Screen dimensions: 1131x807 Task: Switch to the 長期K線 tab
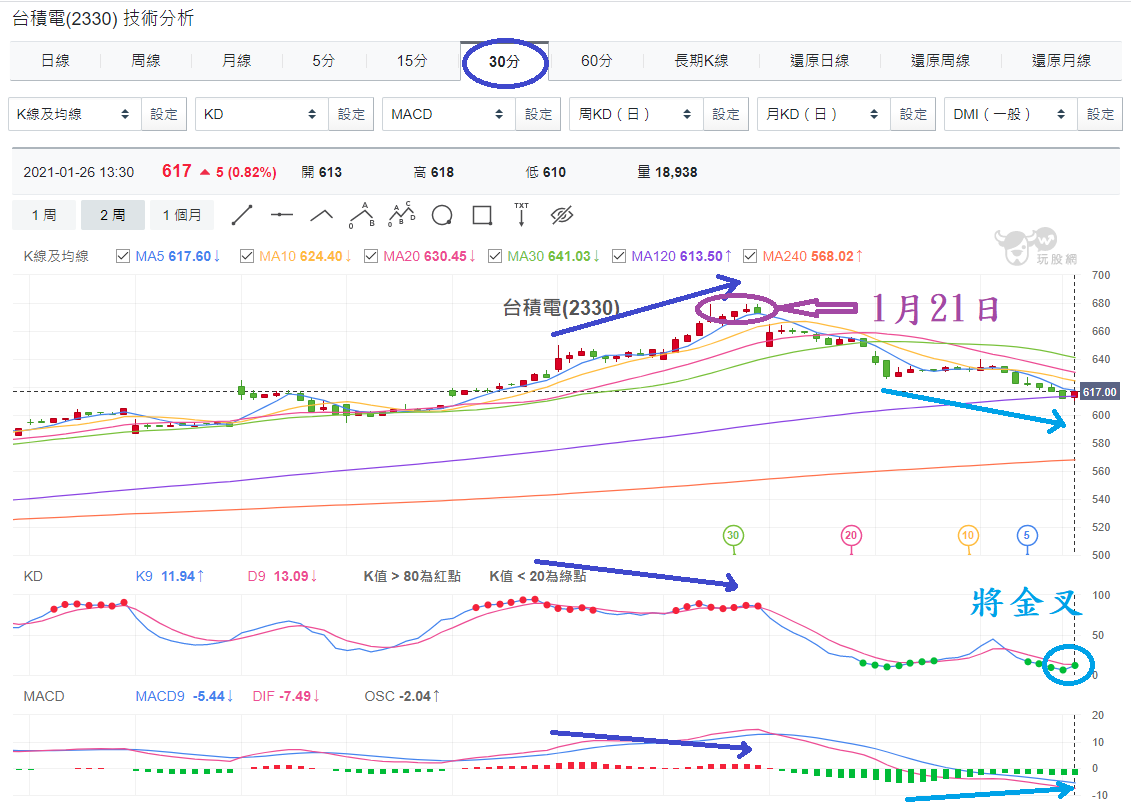tap(701, 61)
